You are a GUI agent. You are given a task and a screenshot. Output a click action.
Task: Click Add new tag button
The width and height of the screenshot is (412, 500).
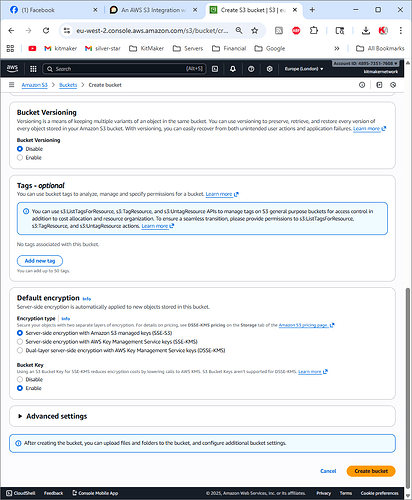click(x=40, y=261)
